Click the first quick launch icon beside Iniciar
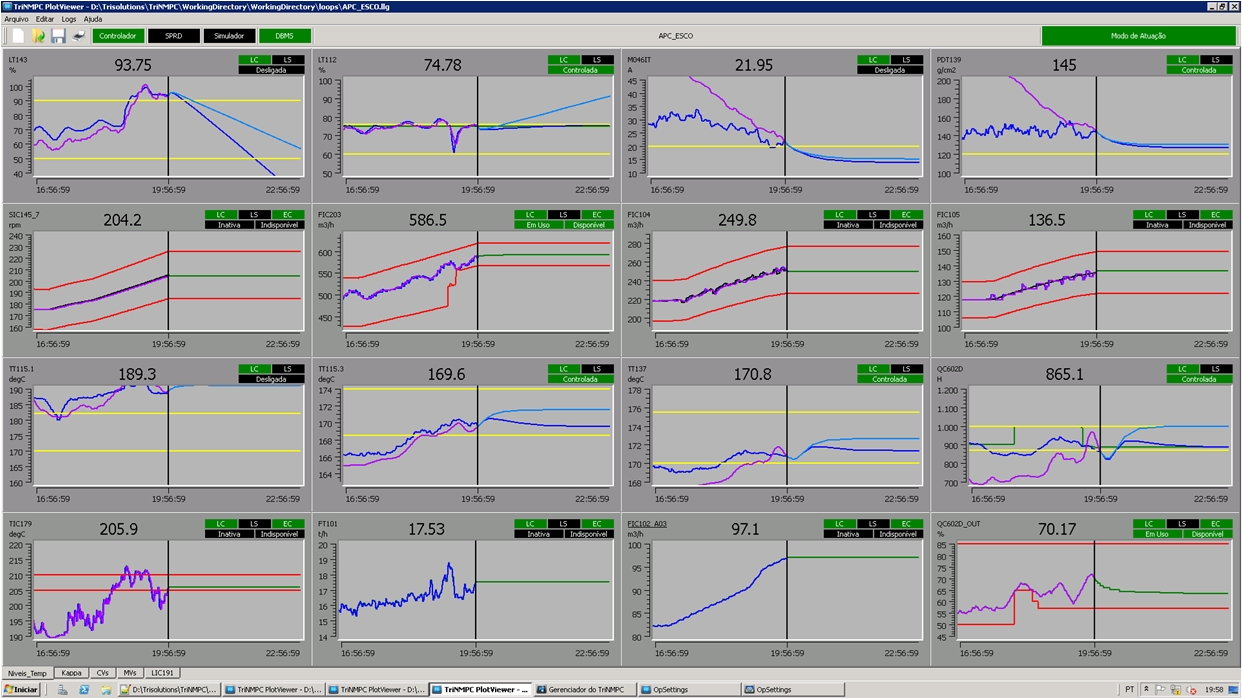Screen dimensions: 1242x699 coord(62,689)
